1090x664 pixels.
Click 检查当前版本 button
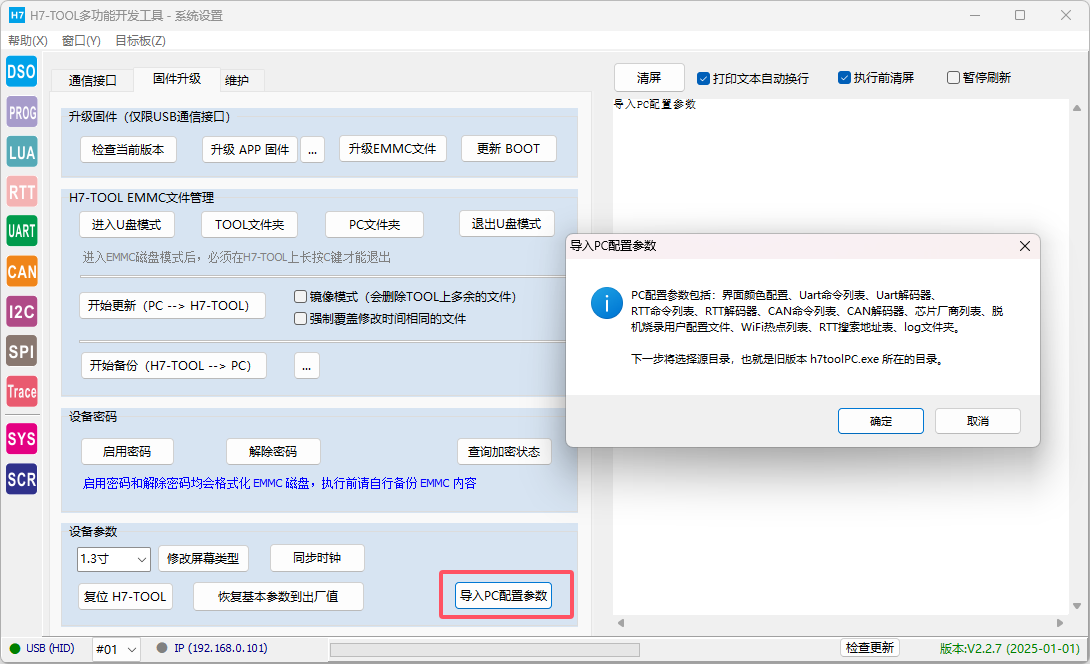(128, 149)
